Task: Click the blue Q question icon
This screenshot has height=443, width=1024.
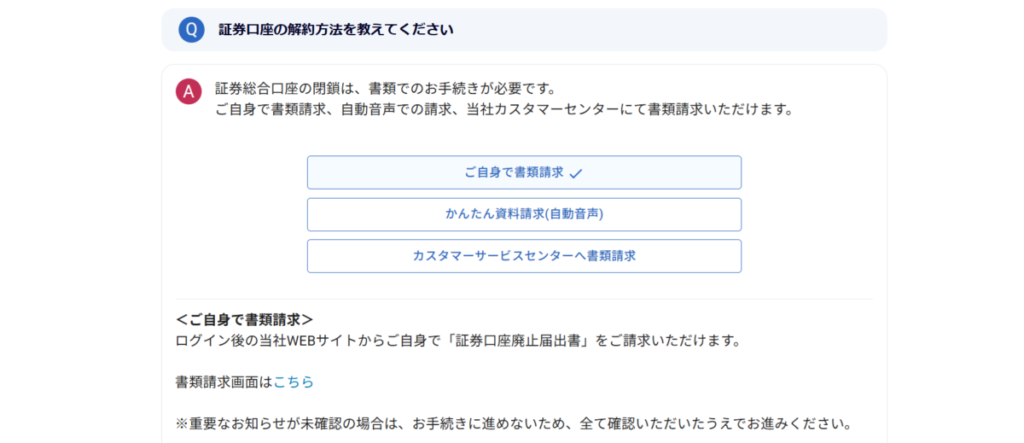Action: (191, 30)
